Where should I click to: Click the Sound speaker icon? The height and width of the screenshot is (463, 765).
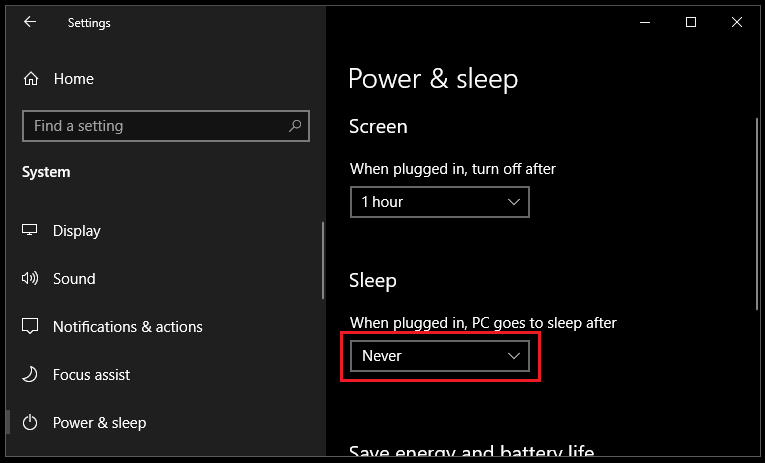point(31,279)
